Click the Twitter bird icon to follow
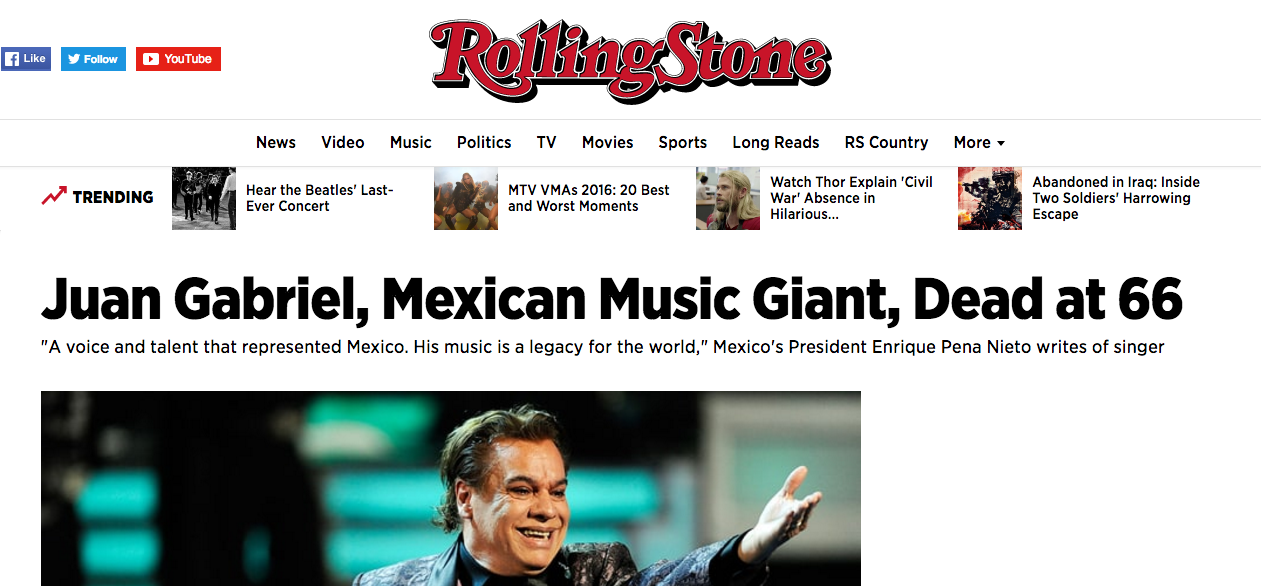The image size is (1261, 586). 75,58
